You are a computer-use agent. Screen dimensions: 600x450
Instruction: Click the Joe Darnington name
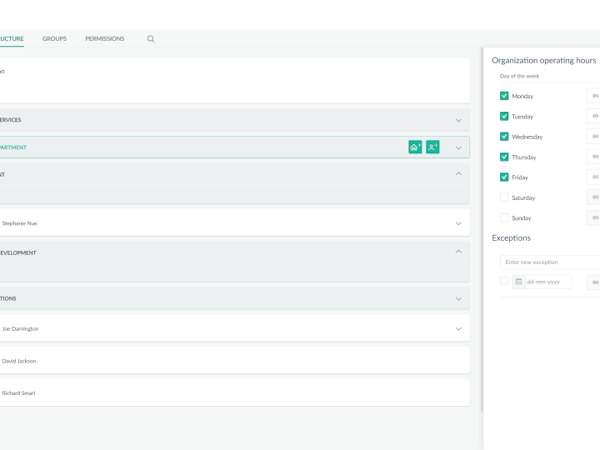tap(20, 329)
